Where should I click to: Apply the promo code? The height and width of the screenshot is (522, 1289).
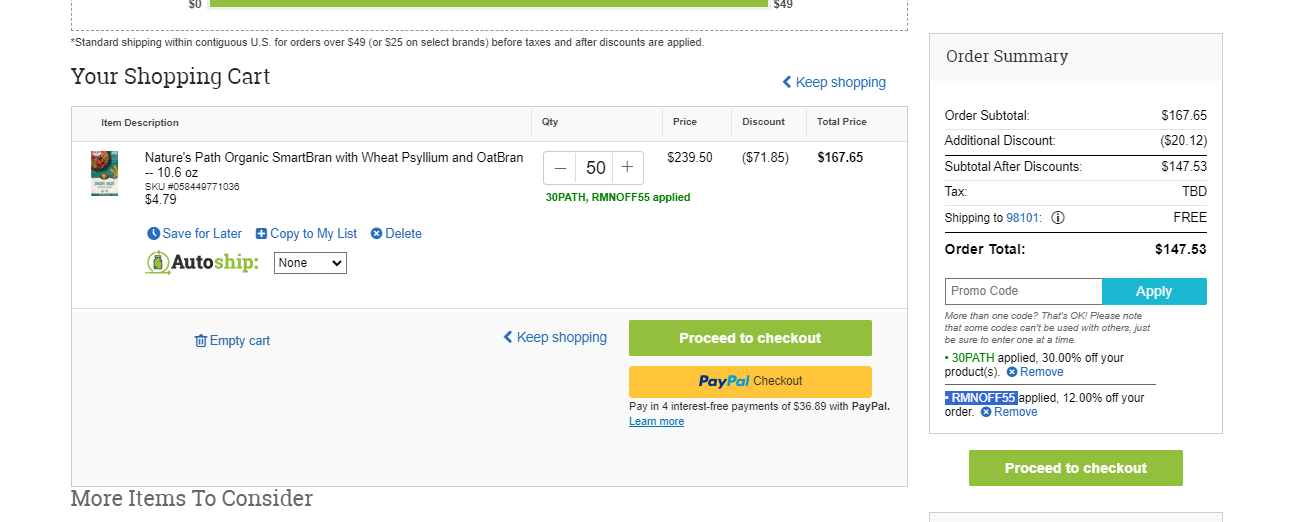(x=1154, y=291)
